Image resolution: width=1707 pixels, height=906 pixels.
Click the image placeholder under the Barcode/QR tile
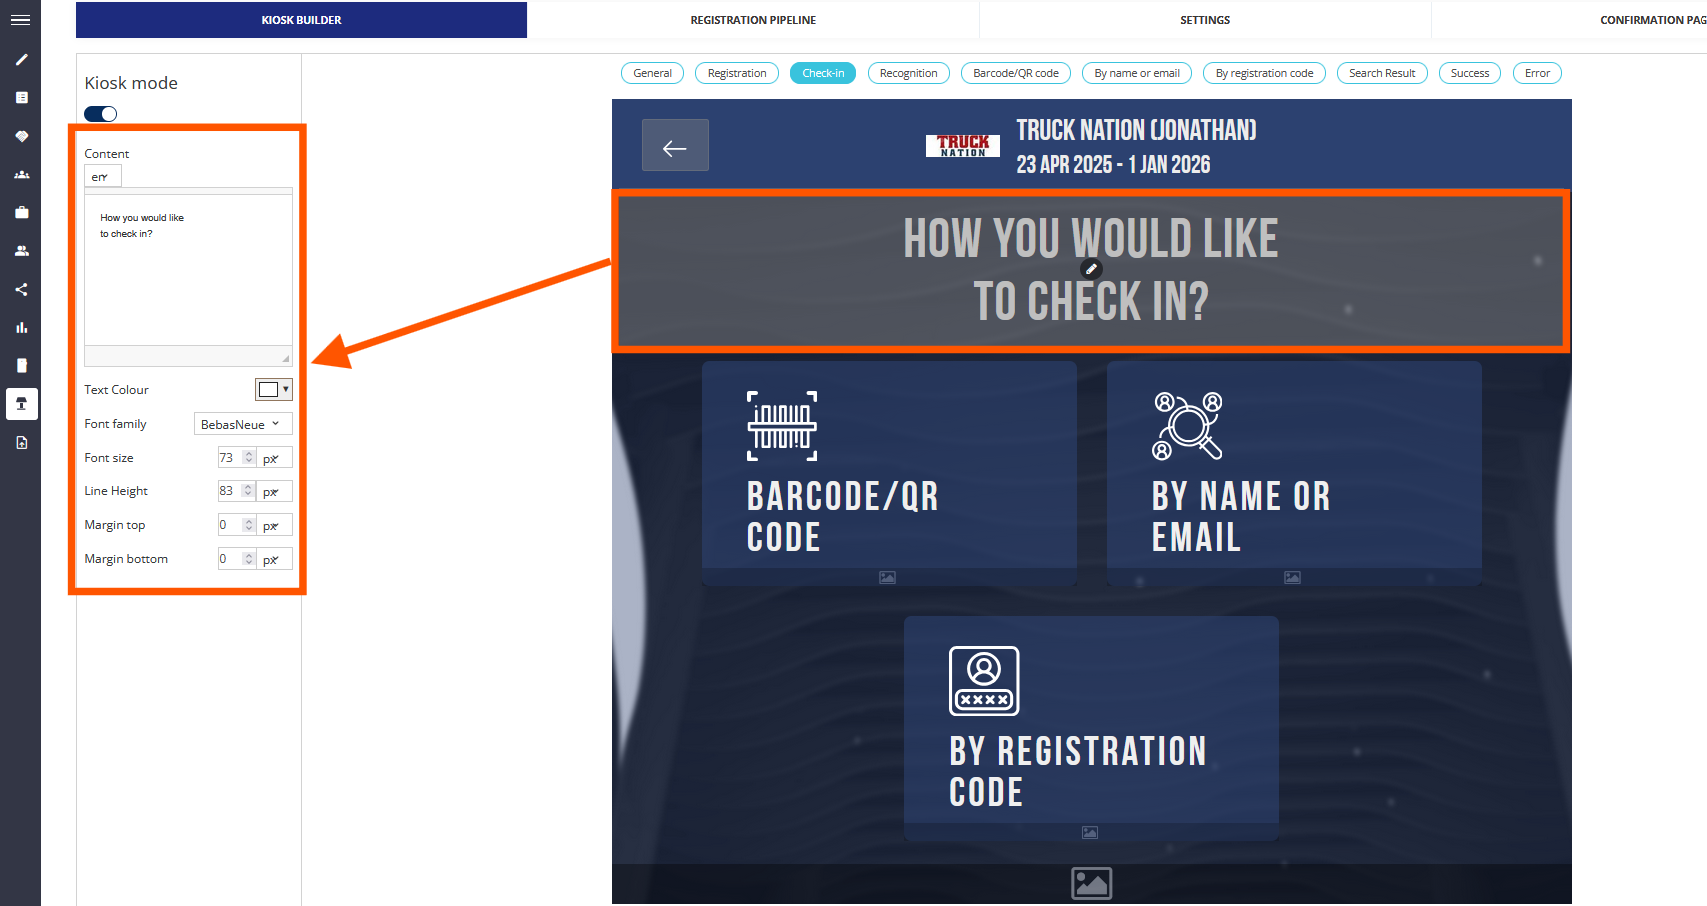(887, 578)
